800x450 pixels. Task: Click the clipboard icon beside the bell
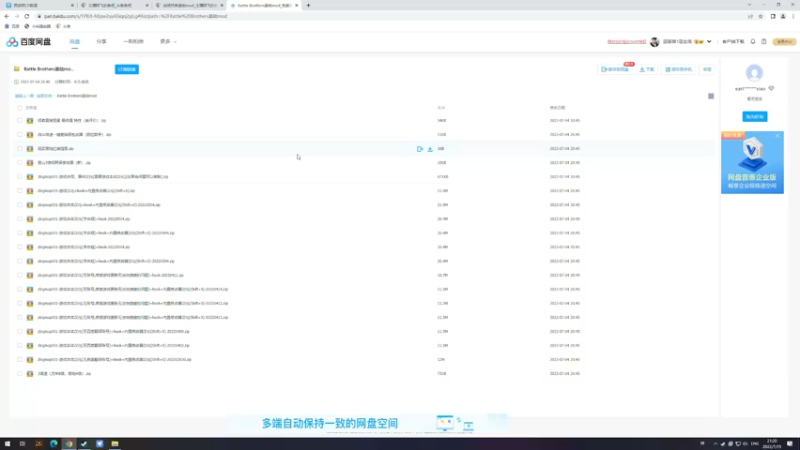764,41
